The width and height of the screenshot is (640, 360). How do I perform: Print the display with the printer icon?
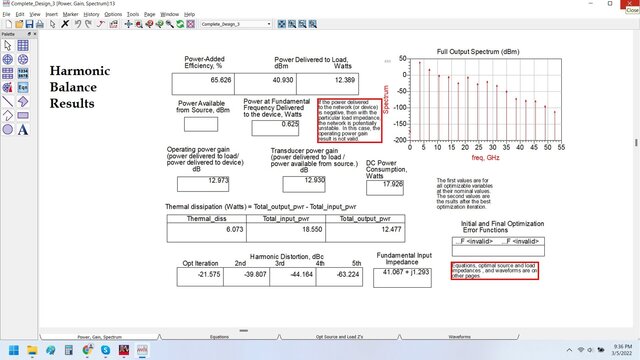tap(40, 24)
